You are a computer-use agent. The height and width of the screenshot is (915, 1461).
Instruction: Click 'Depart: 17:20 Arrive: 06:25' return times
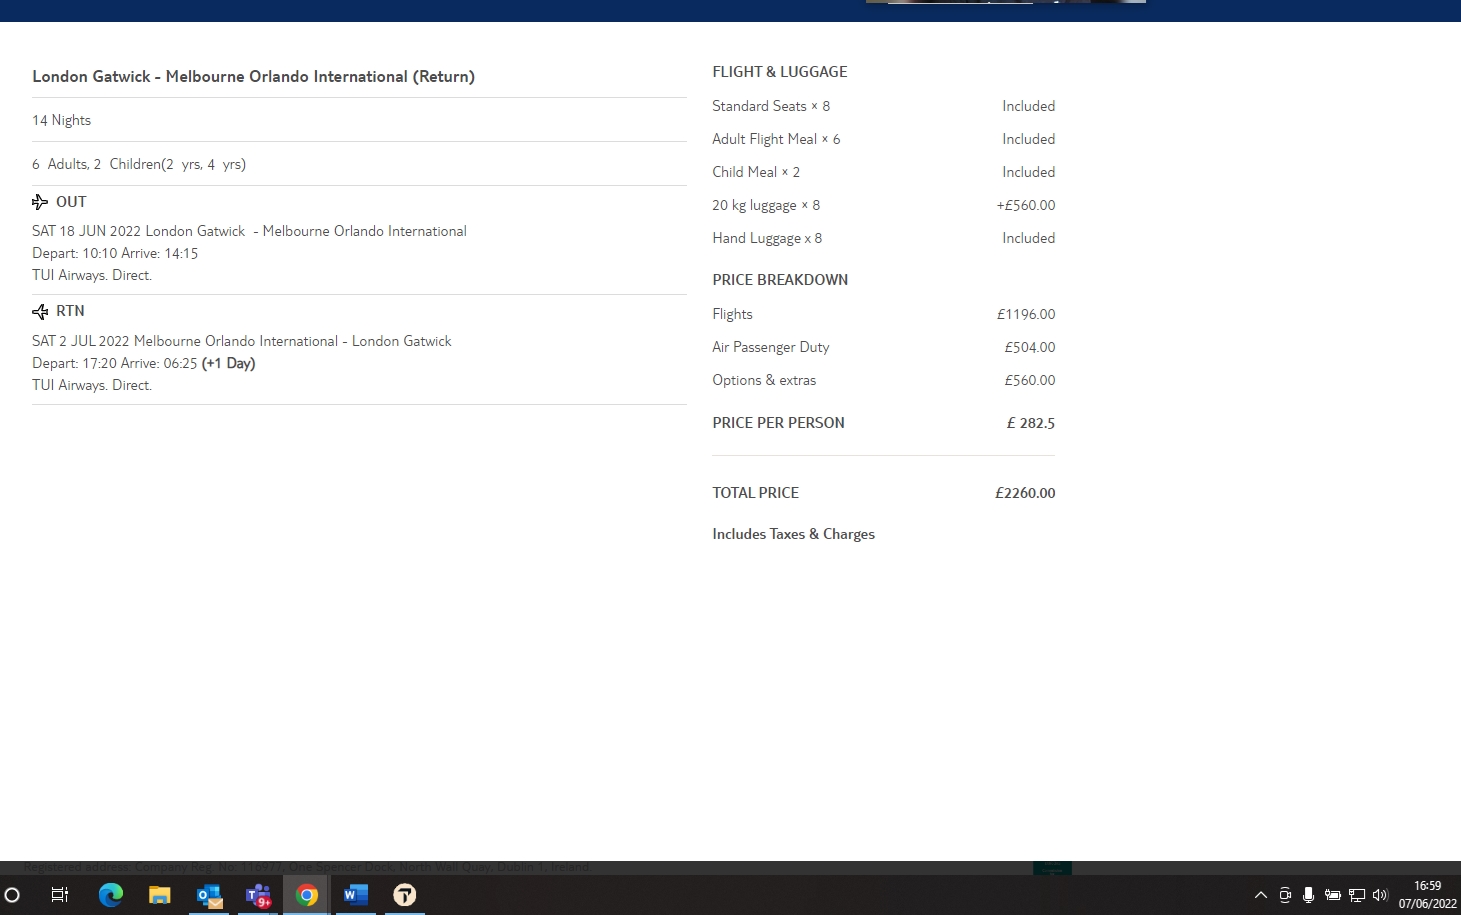click(144, 363)
